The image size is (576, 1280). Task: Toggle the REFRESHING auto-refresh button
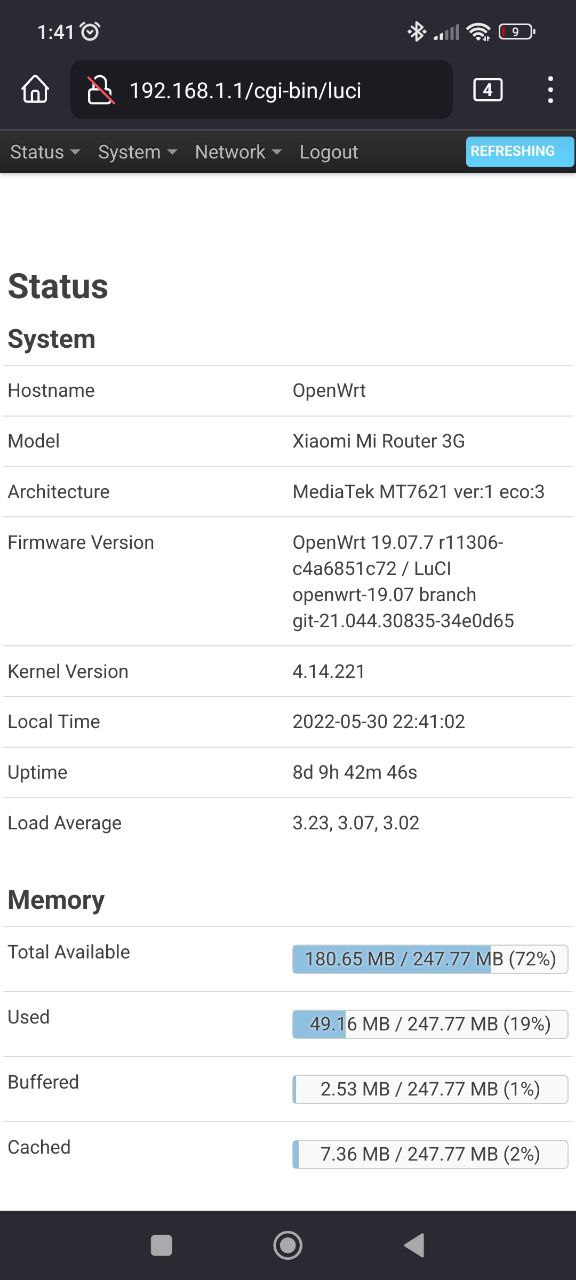coord(520,151)
